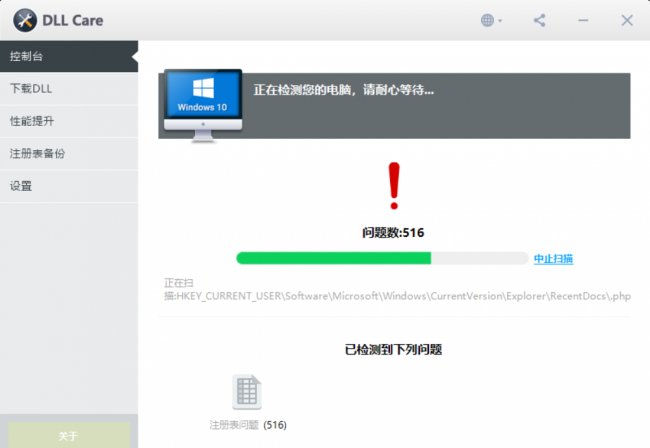Switch to the 注册表备份 tab
The image size is (650, 448).
[x=69, y=154]
